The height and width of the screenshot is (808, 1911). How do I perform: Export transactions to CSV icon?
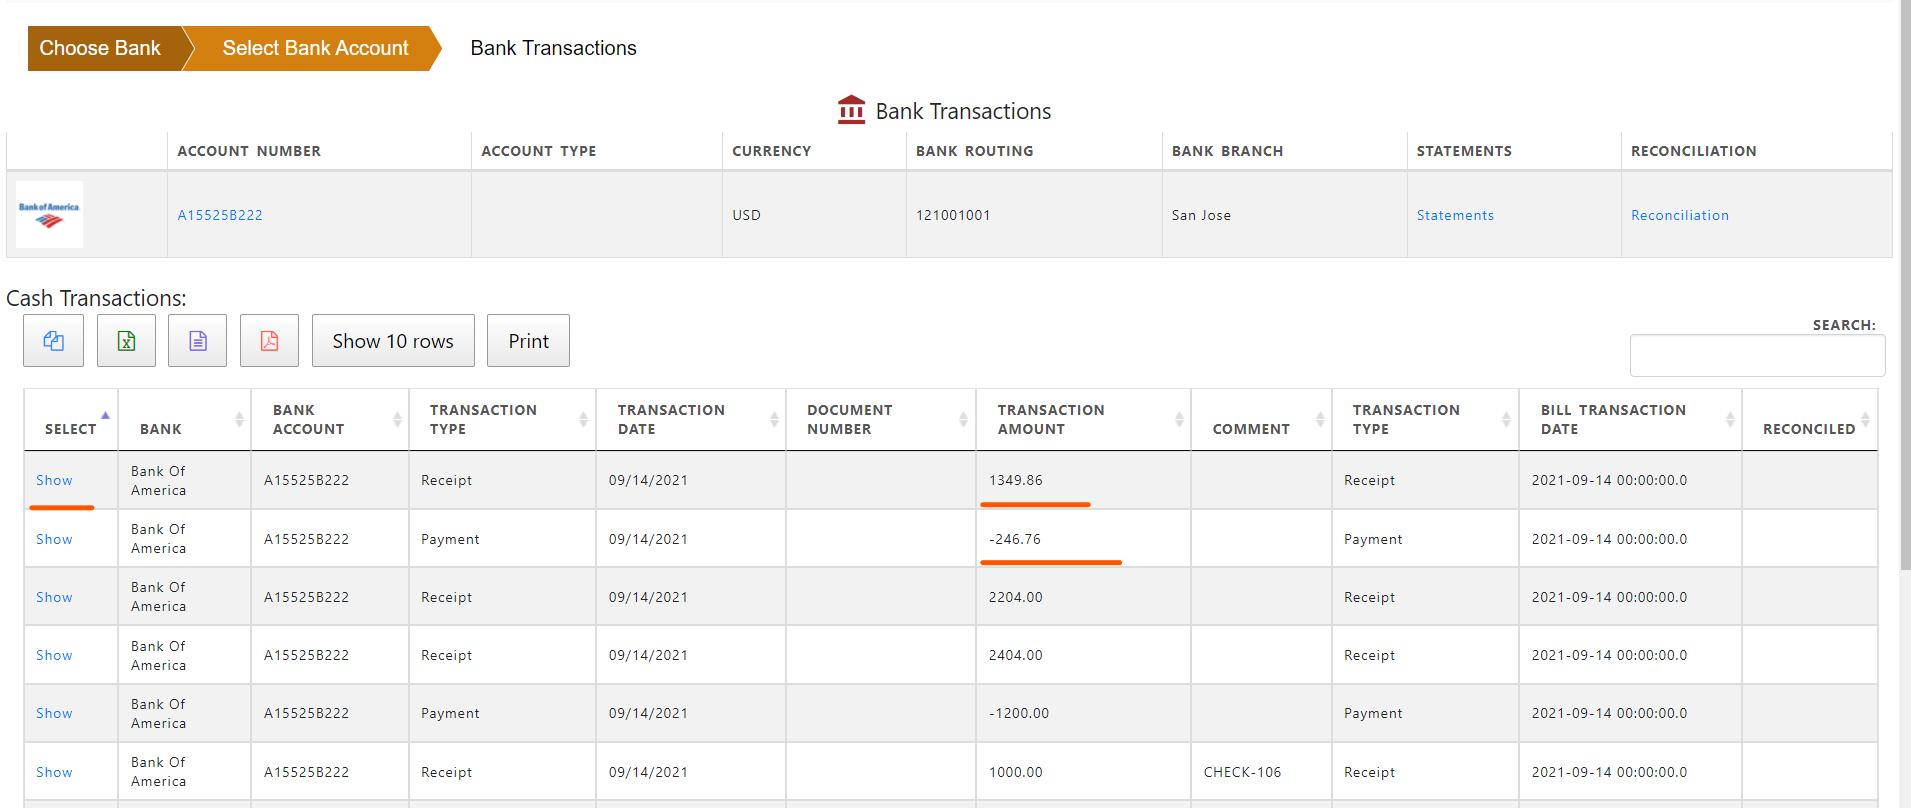(198, 341)
